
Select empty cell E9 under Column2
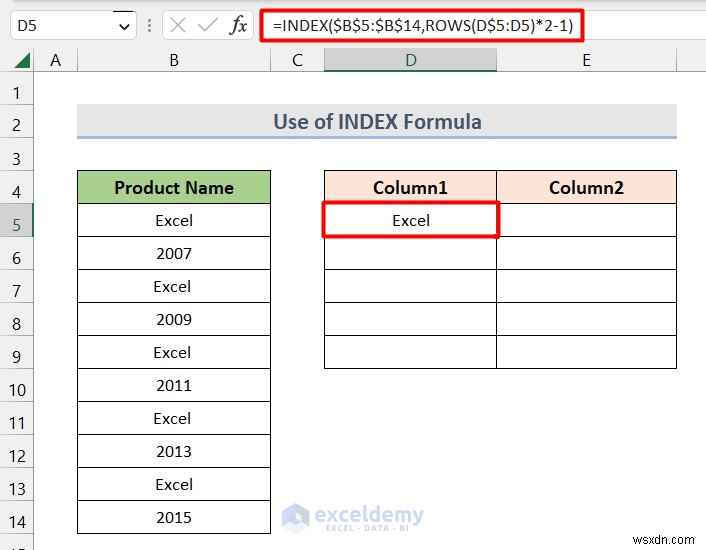(x=586, y=352)
